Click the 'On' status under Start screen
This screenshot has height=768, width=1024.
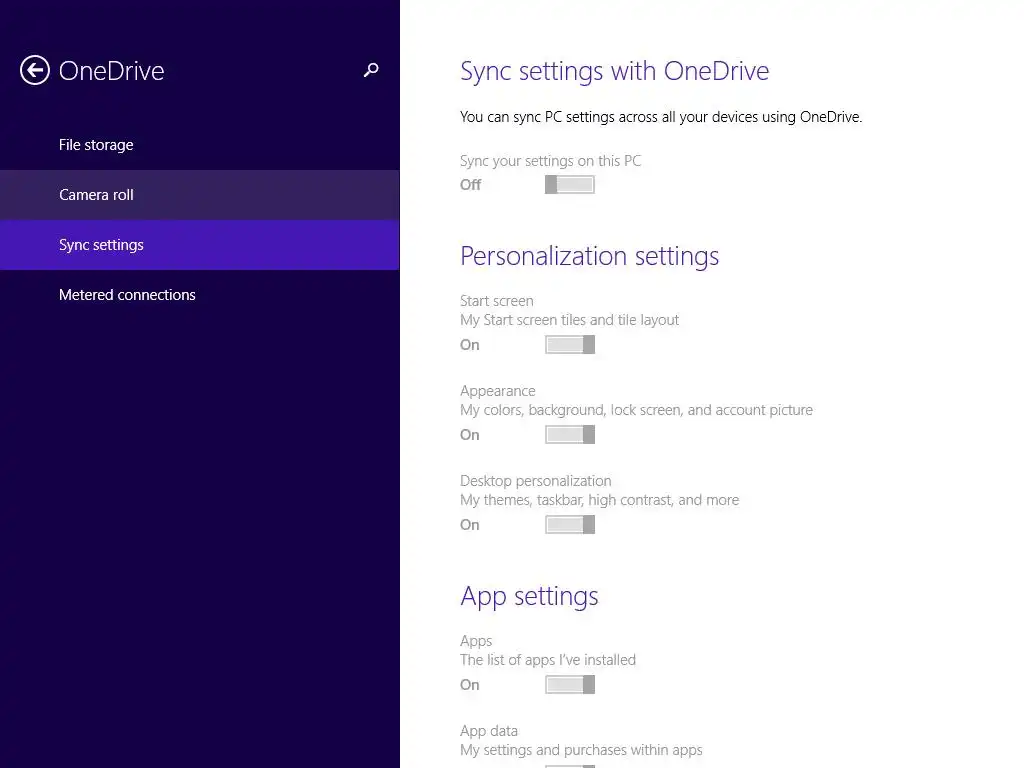click(x=470, y=345)
